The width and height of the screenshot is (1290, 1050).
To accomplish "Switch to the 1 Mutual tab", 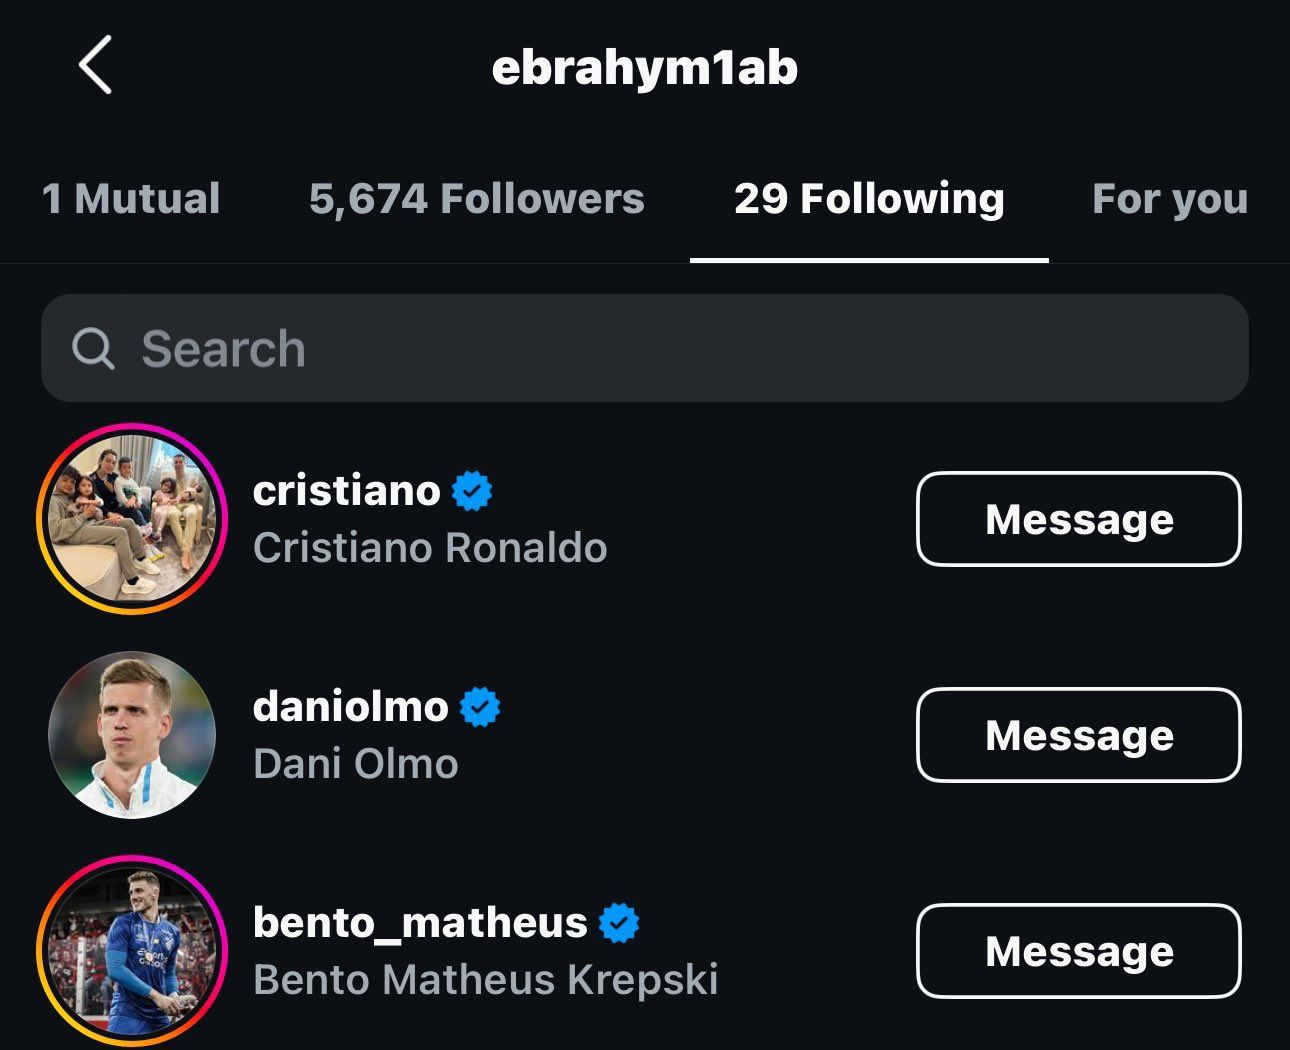I will 131,199.
